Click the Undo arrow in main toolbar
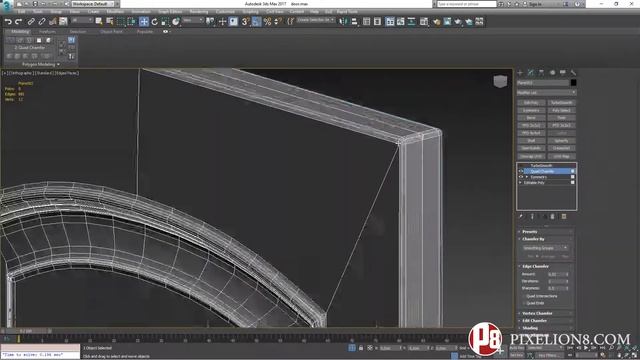The height and width of the screenshot is (360, 640). tap(8, 21)
